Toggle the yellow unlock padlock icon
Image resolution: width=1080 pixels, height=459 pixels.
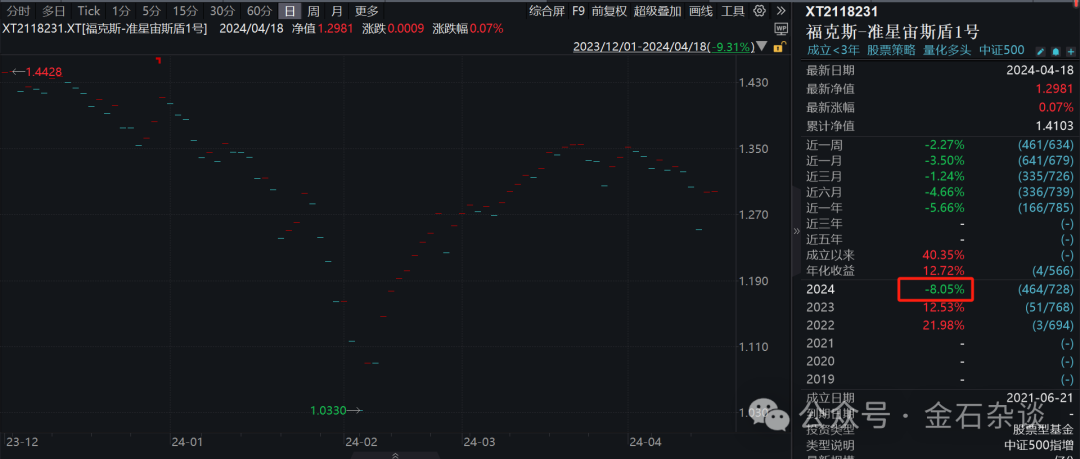coord(779,47)
